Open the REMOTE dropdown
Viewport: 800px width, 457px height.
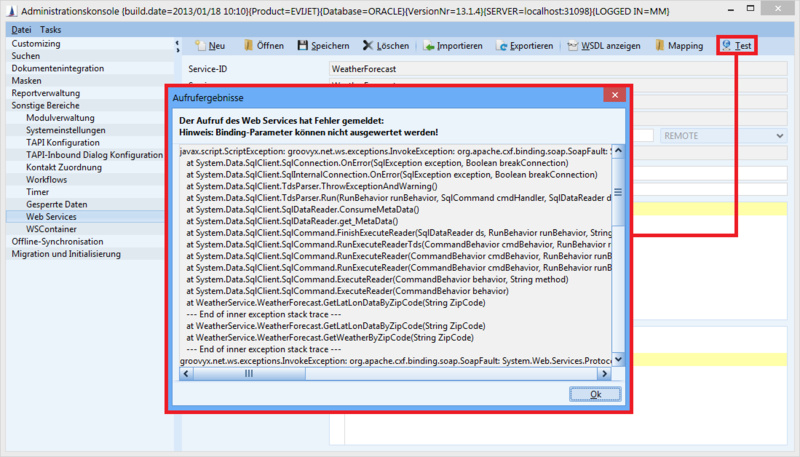coord(723,136)
